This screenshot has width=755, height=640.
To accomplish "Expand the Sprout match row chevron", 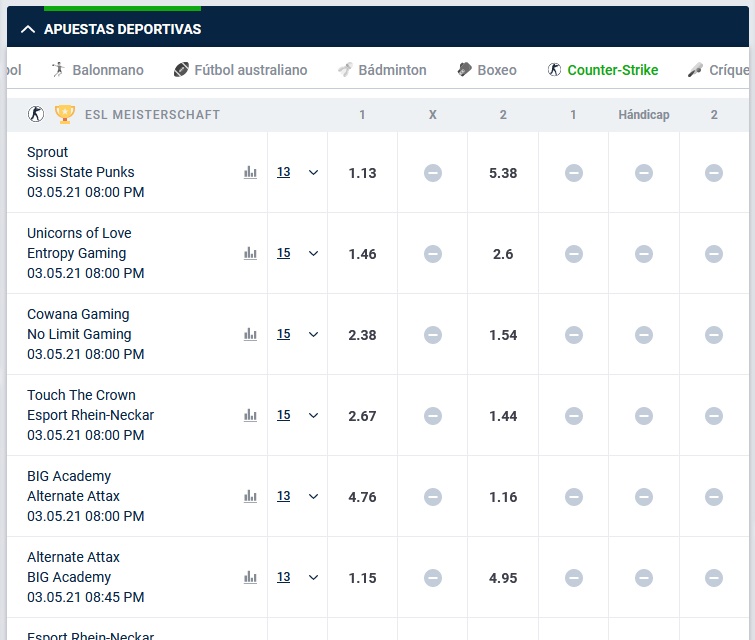I will point(313,172).
